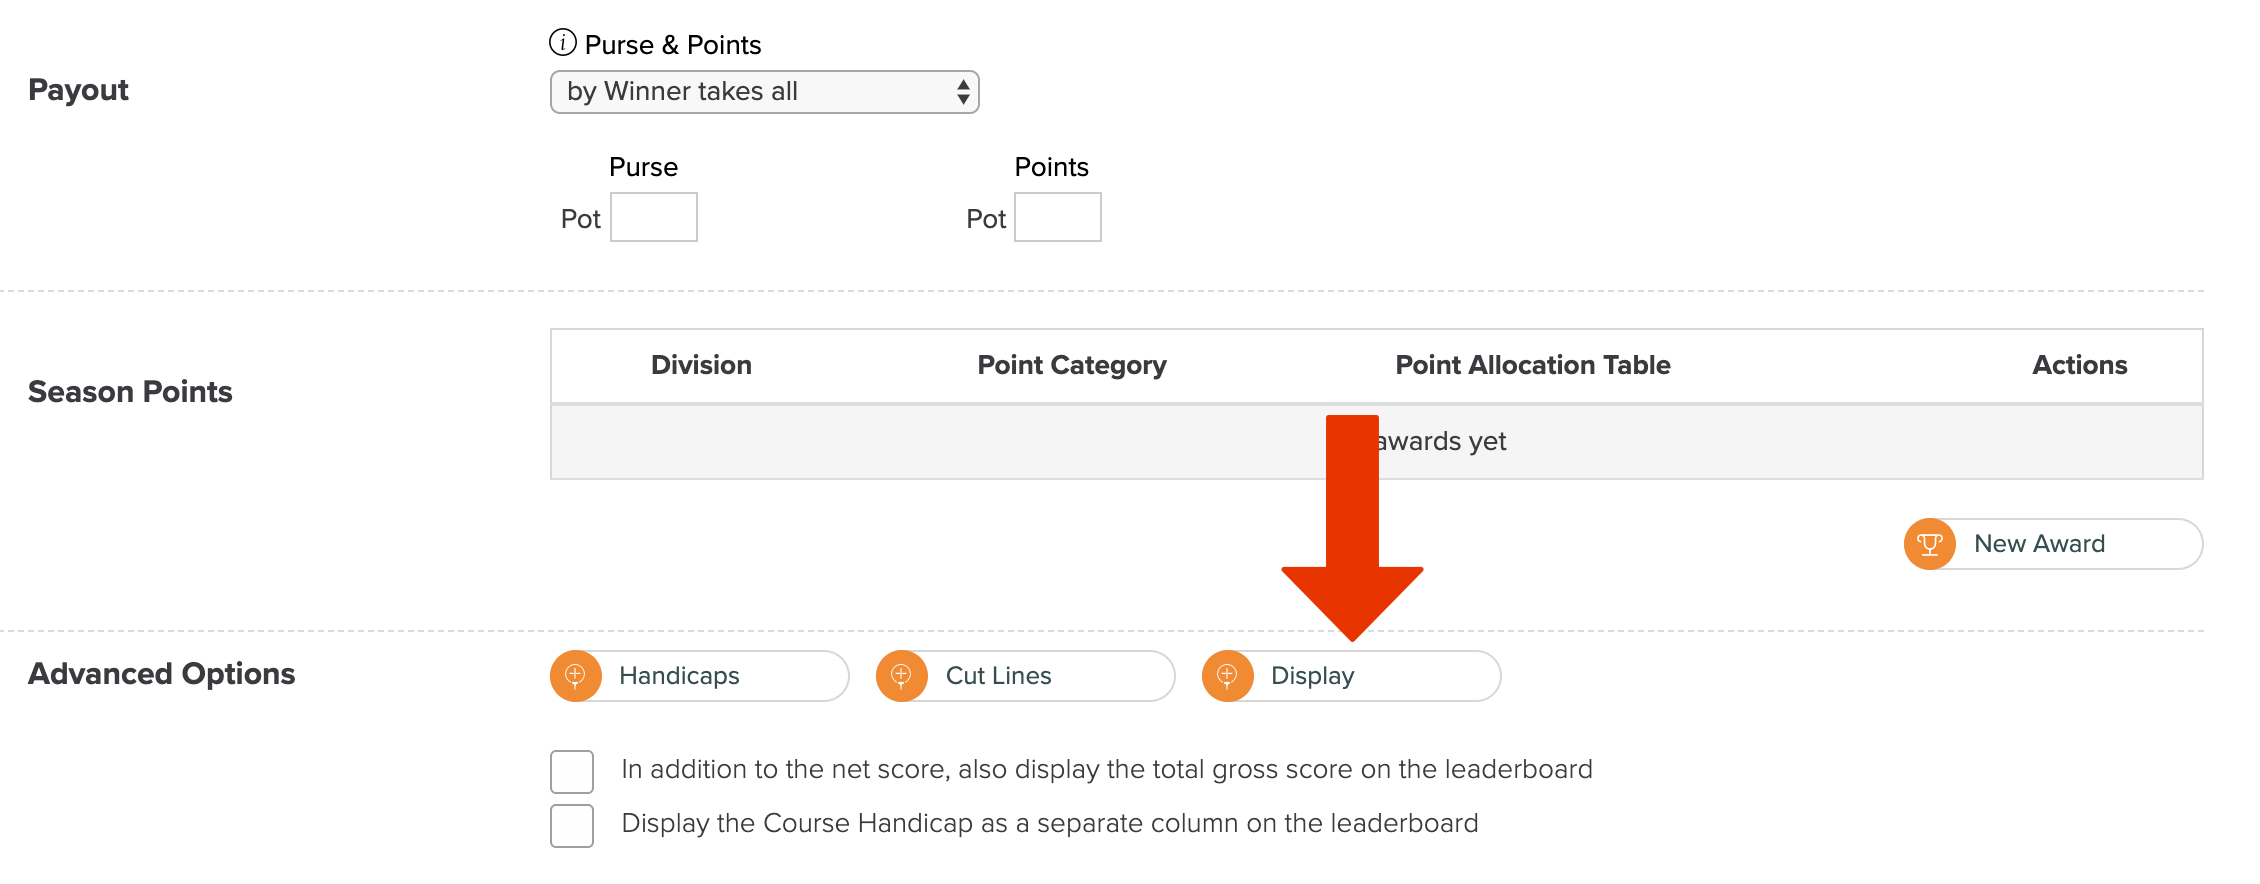Click the New Award button

click(2053, 544)
